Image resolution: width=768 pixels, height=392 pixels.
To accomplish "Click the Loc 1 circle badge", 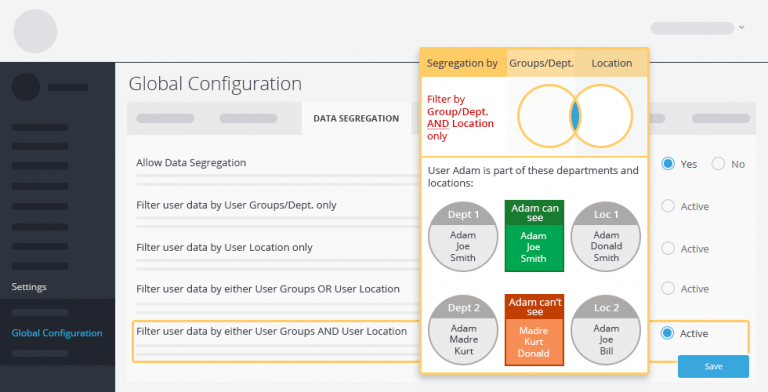I will [606, 236].
